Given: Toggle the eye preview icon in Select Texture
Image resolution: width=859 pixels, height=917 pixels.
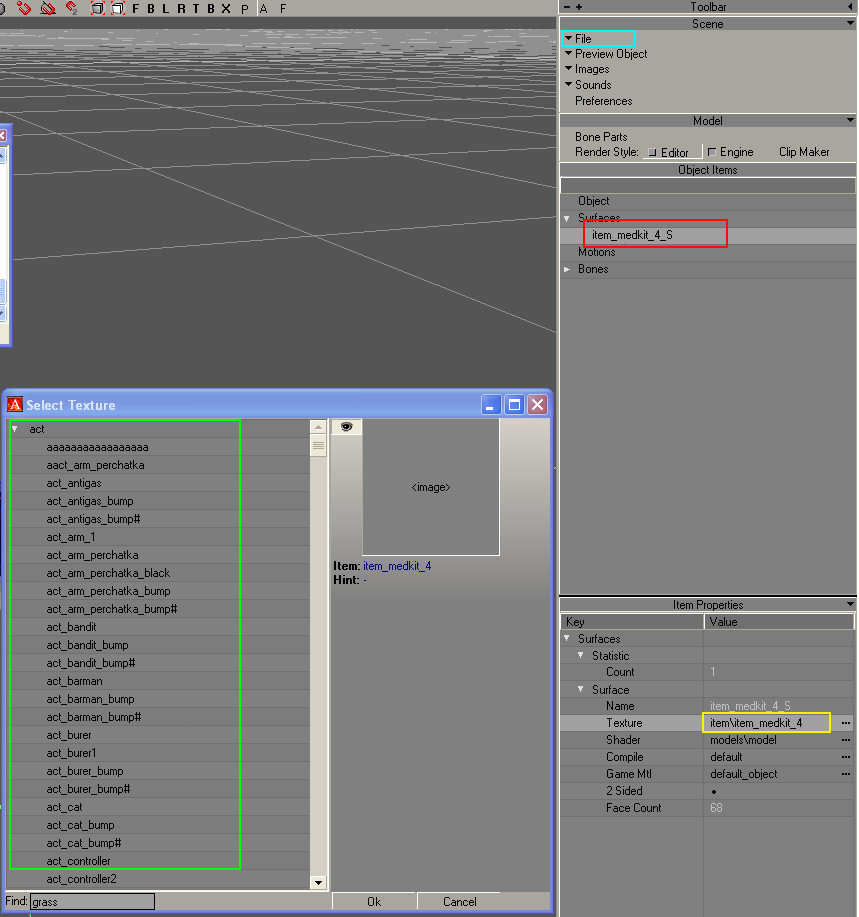Looking at the screenshot, I should click(346, 427).
